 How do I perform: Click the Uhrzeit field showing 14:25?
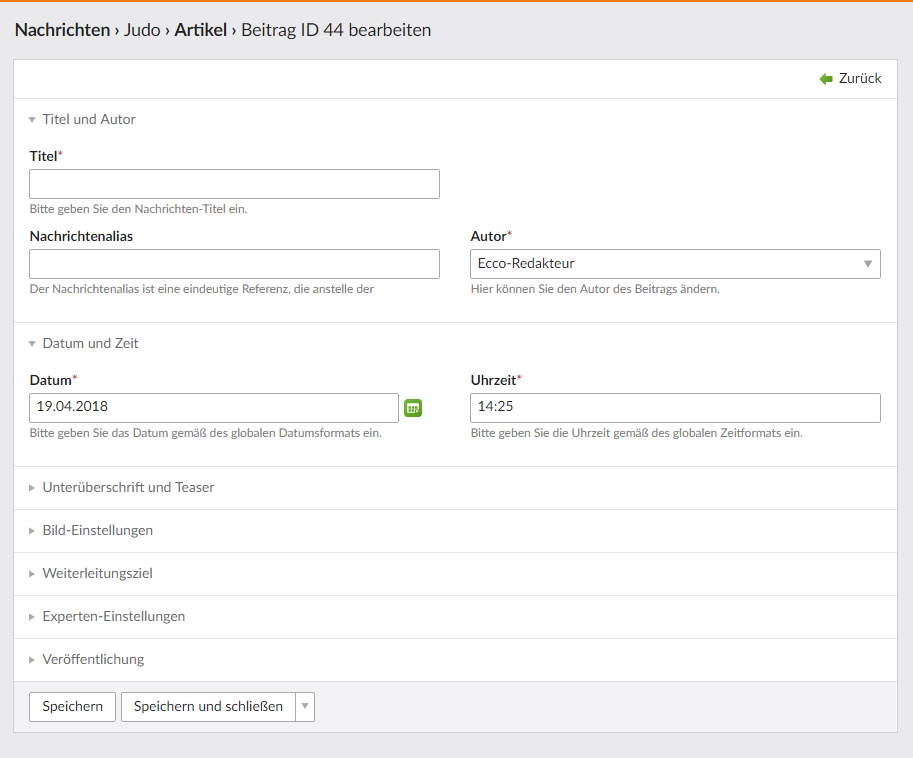tap(675, 408)
